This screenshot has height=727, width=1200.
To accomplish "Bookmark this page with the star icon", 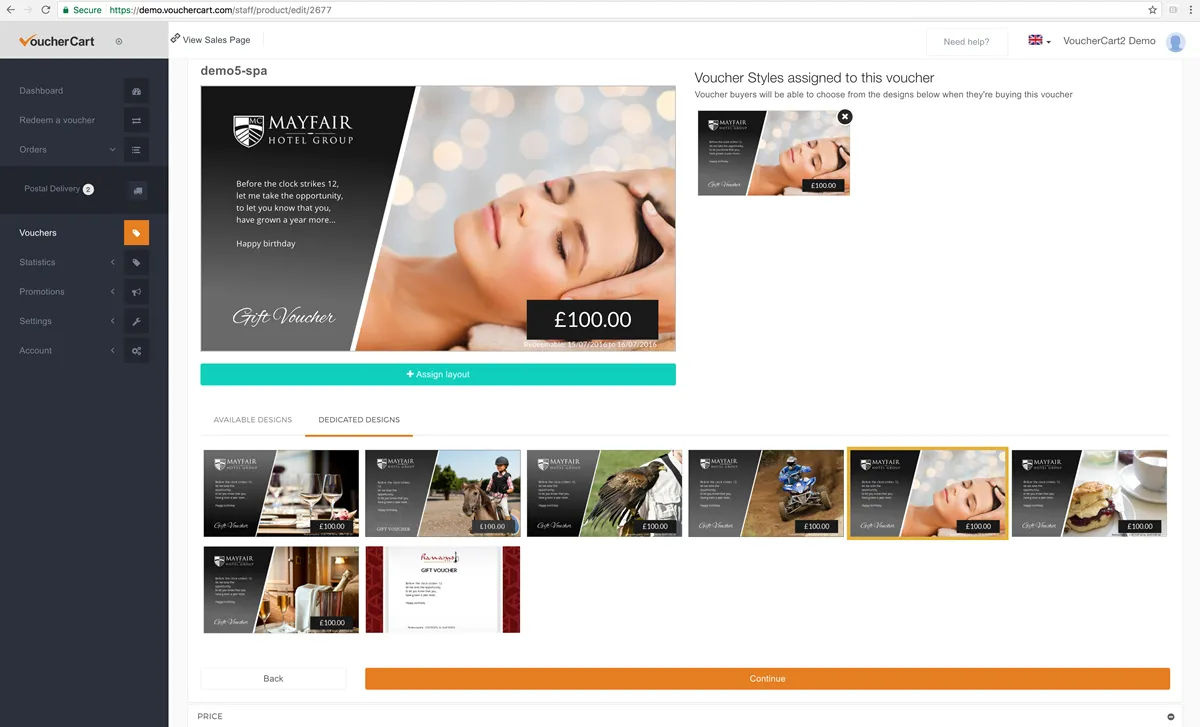I will pos(1153,10).
